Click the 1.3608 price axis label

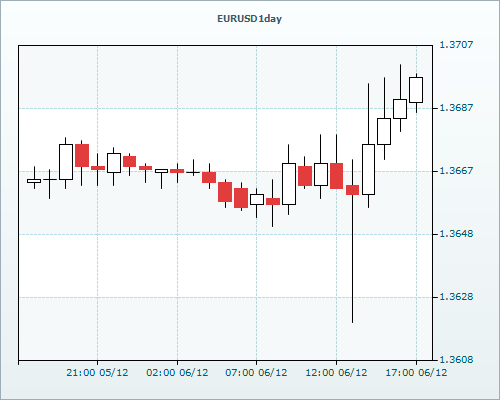coord(456,360)
